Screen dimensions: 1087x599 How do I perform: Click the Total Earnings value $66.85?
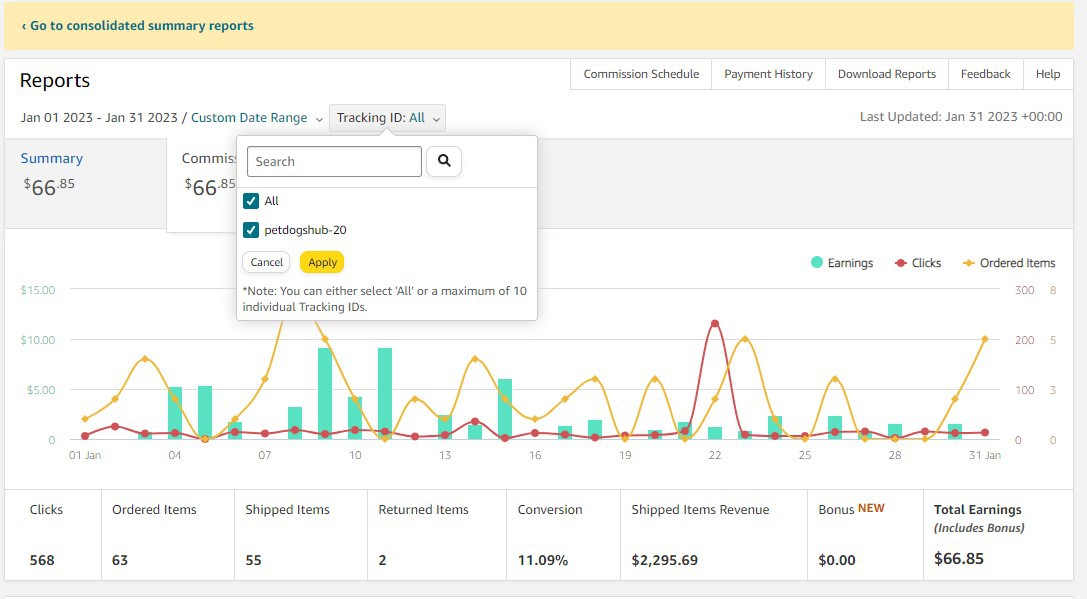[959, 559]
